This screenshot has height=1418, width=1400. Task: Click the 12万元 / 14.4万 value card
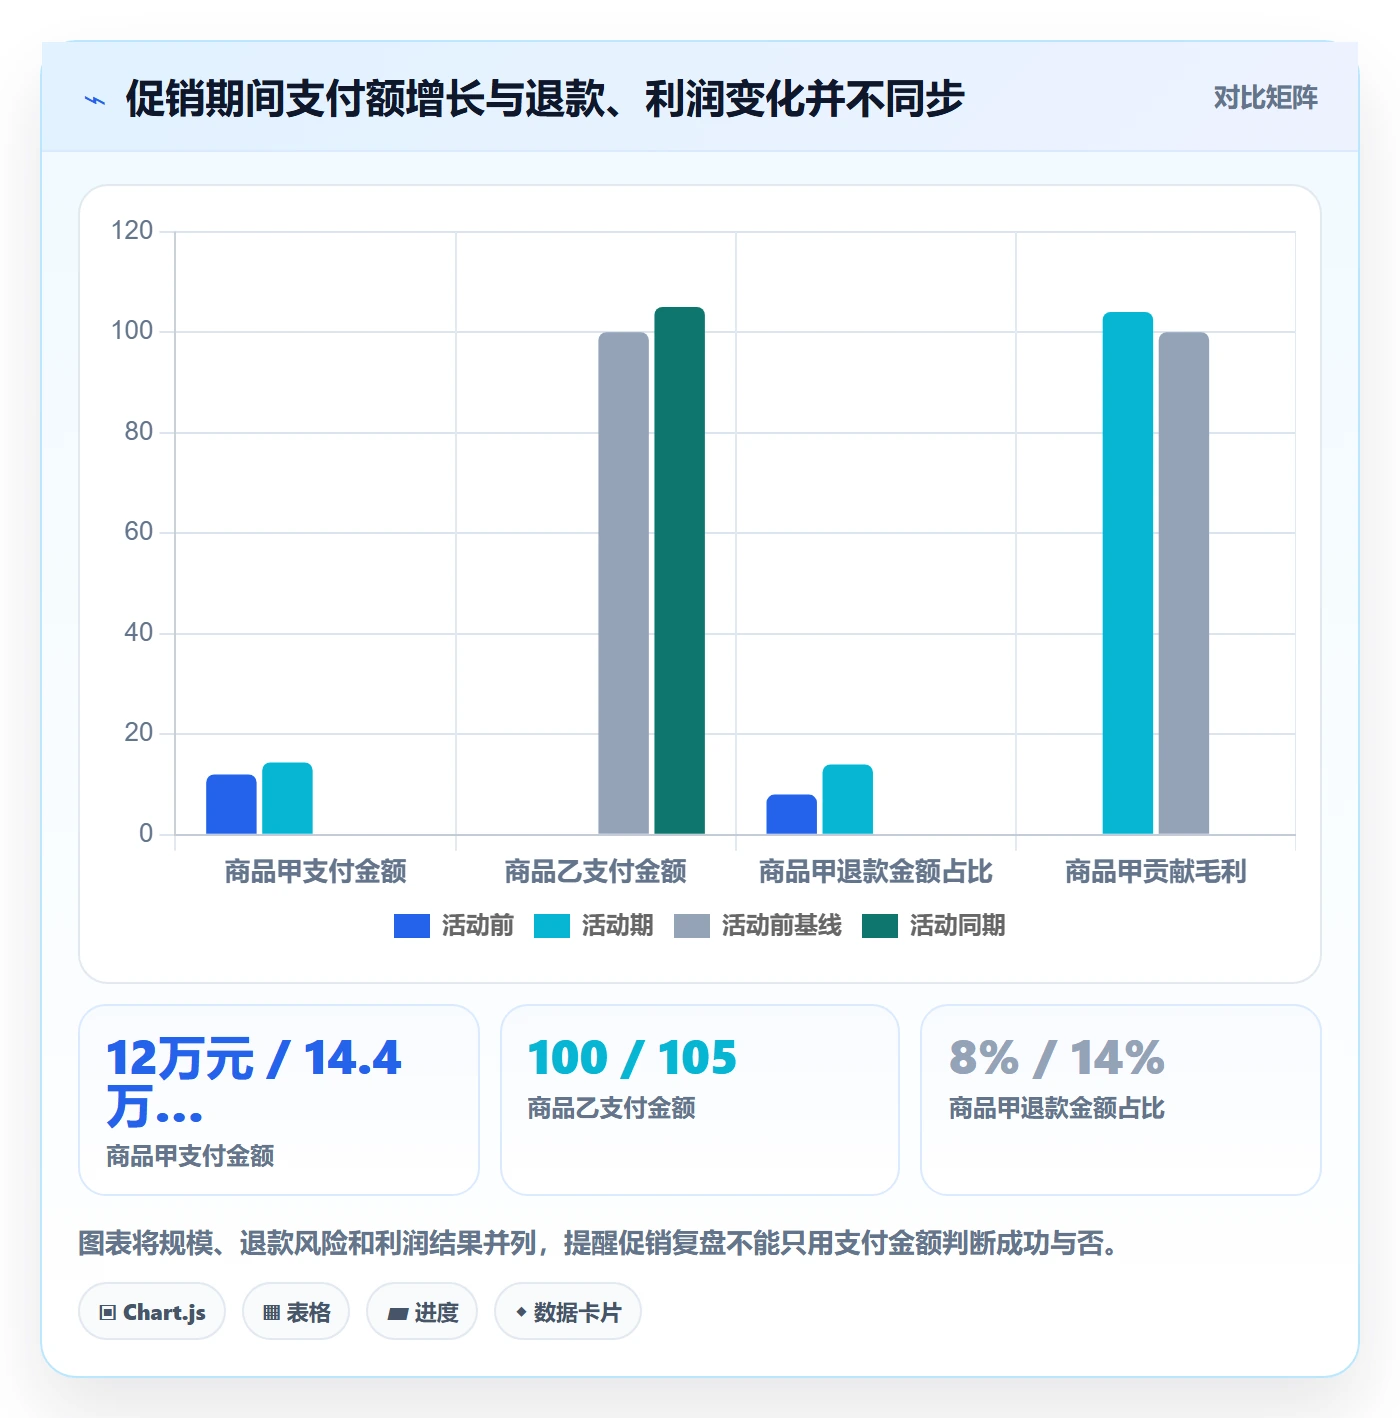[x=278, y=1100]
